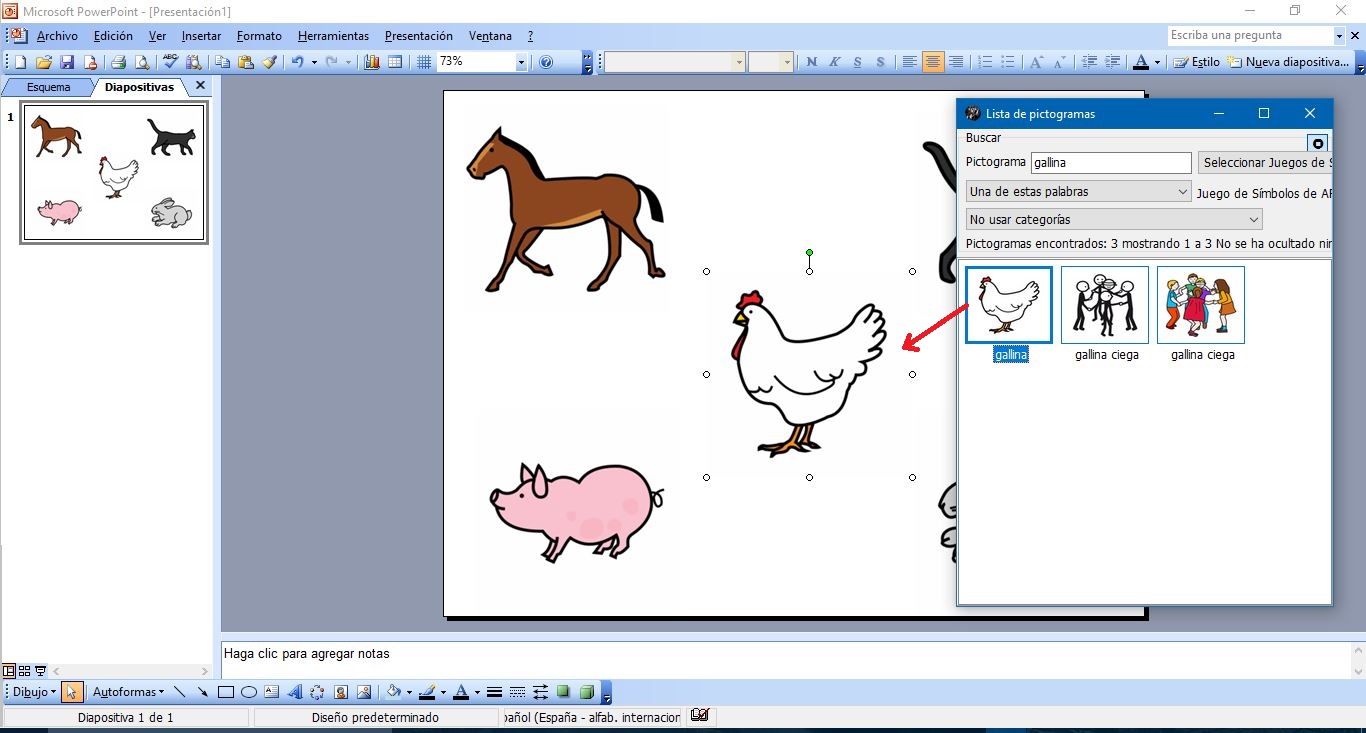Expand the zoom percentage dropdown
Screen dimensions: 1366x733
coord(521,61)
